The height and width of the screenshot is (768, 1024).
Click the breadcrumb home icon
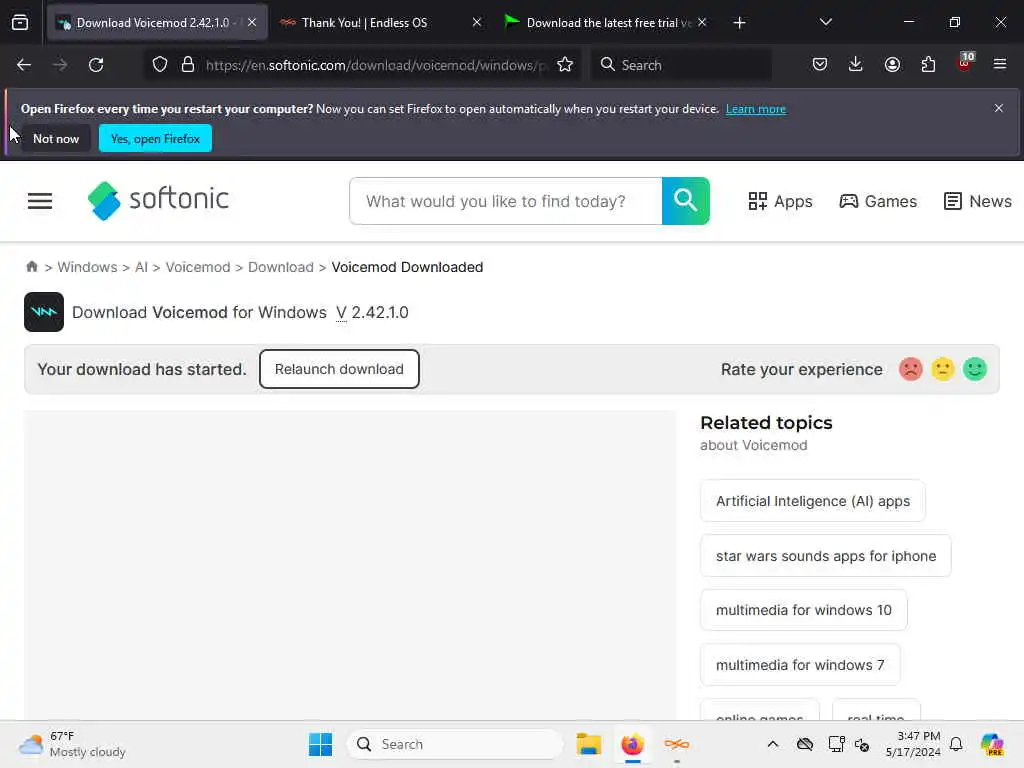click(x=31, y=266)
